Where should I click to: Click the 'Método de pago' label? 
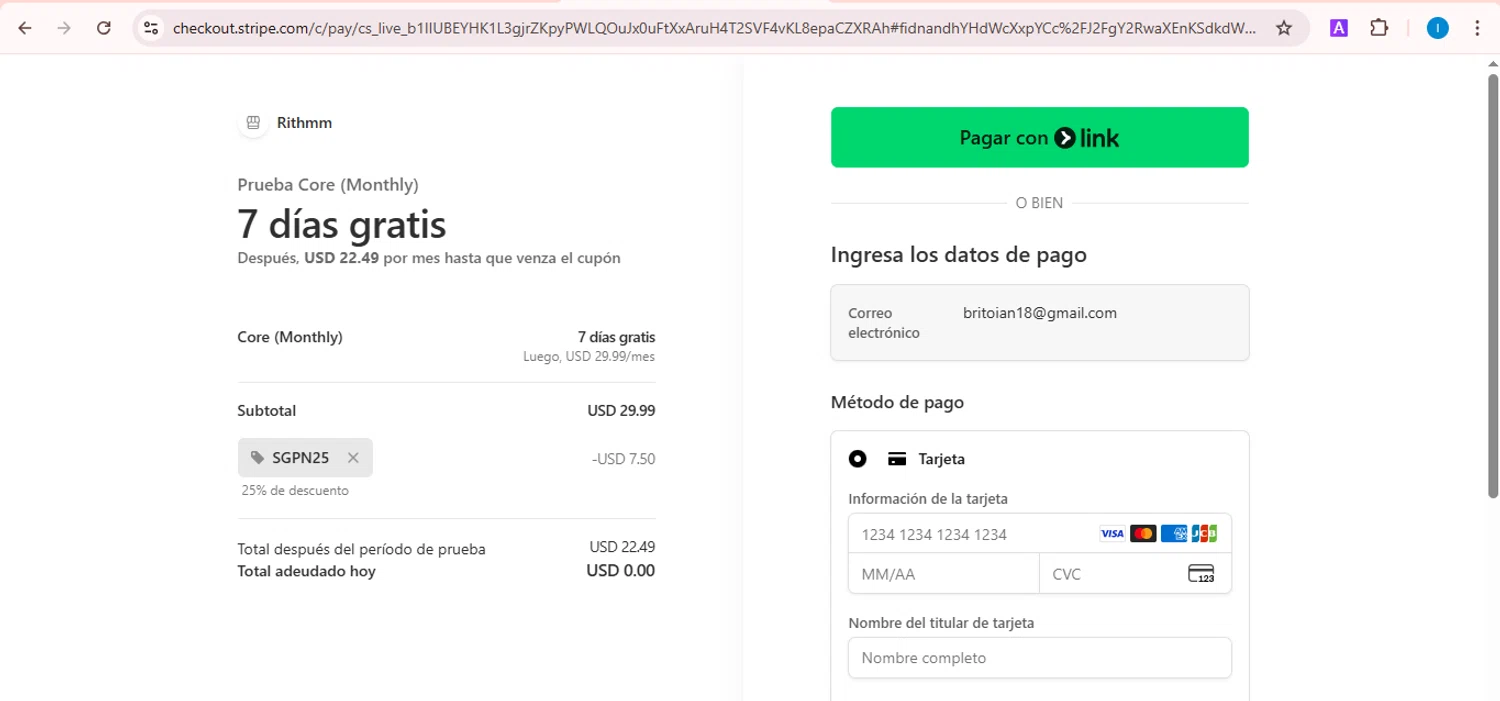click(897, 403)
